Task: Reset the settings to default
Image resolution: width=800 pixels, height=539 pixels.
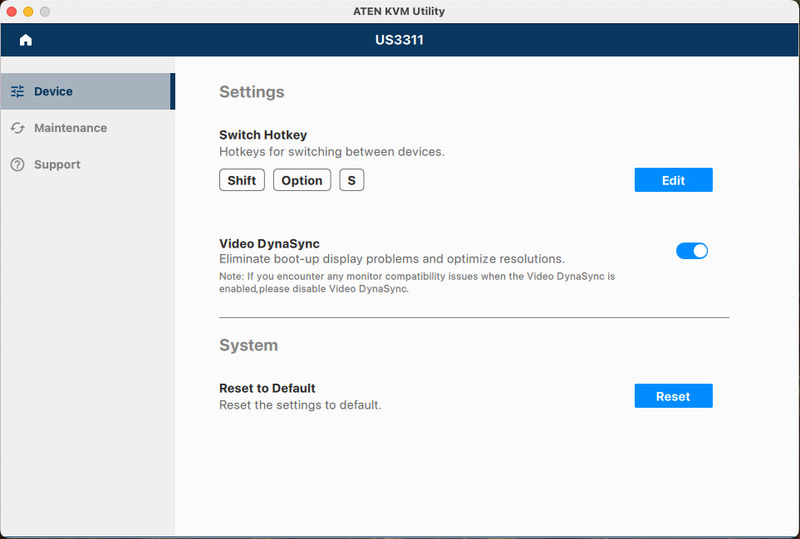Action: tap(673, 396)
